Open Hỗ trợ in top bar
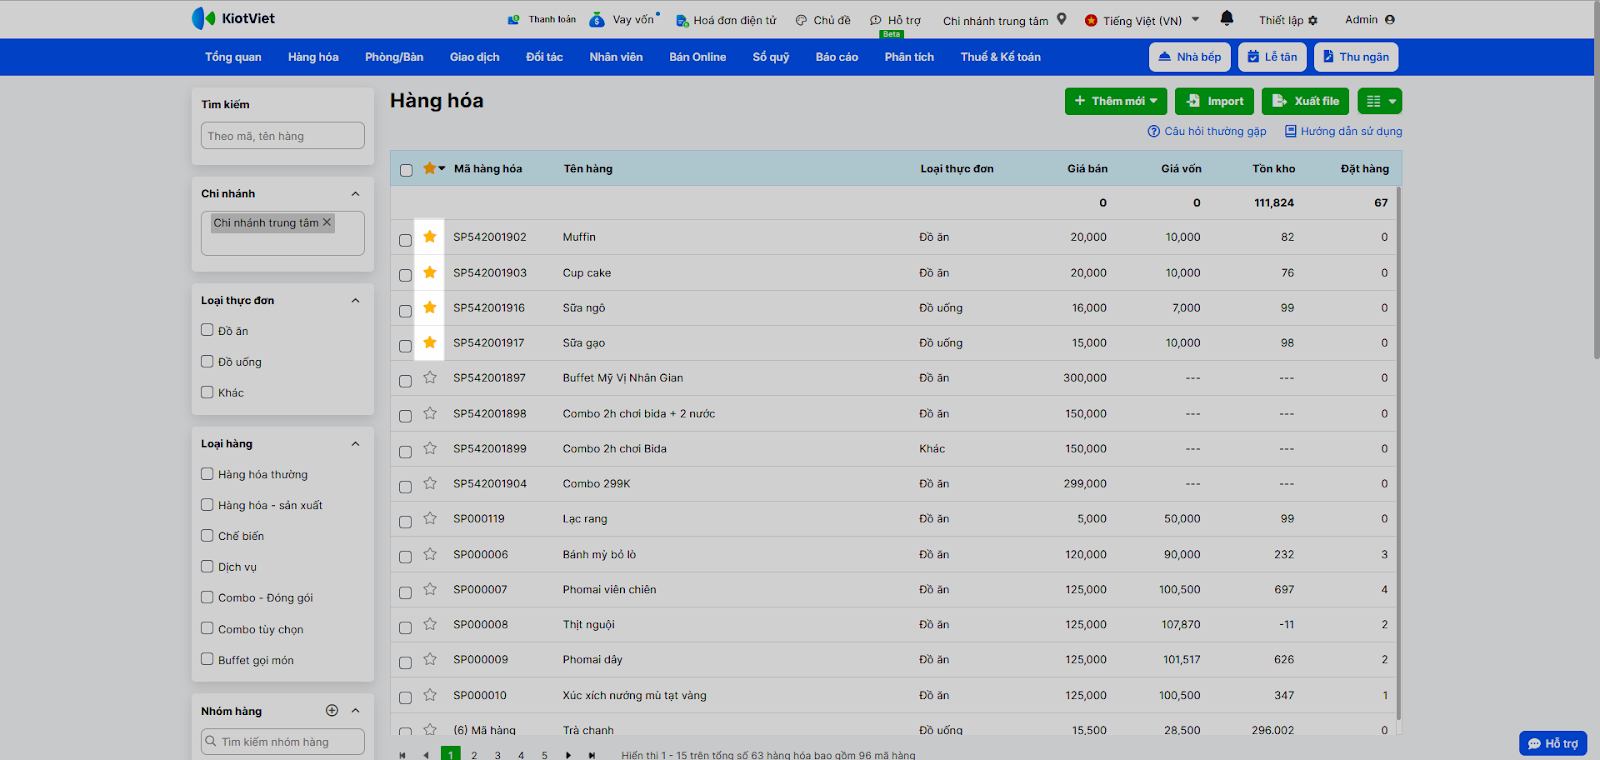This screenshot has width=1600, height=760. pos(895,20)
